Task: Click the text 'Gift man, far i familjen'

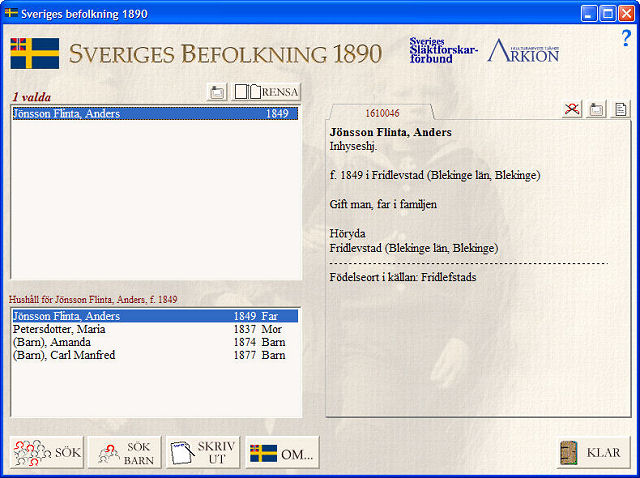Action: pyautogui.click(x=383, y=204)
